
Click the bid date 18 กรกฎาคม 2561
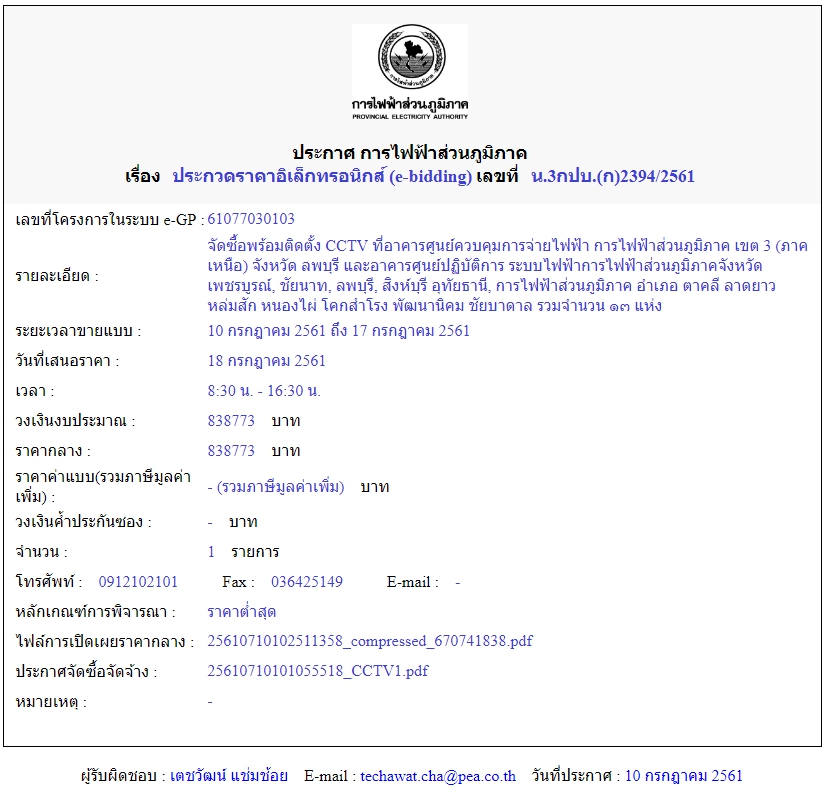[266, 361]
